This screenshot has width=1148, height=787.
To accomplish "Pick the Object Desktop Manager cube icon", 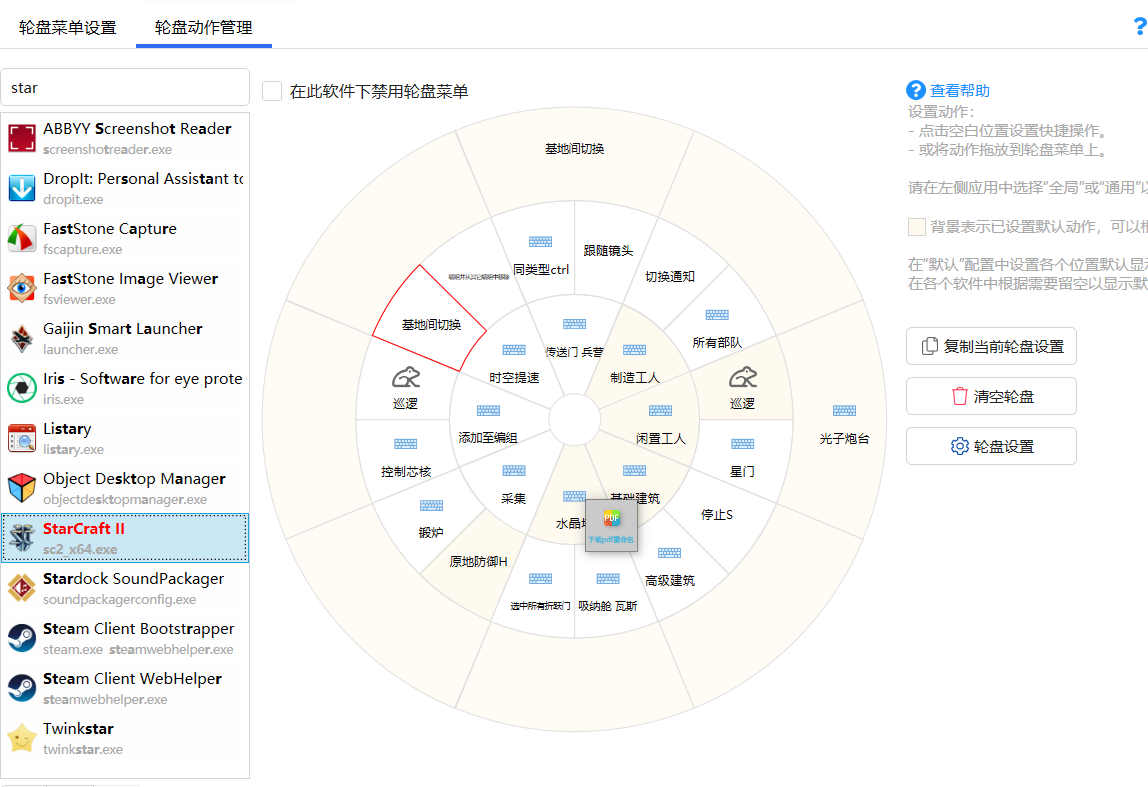I will [x=22, y=488].
